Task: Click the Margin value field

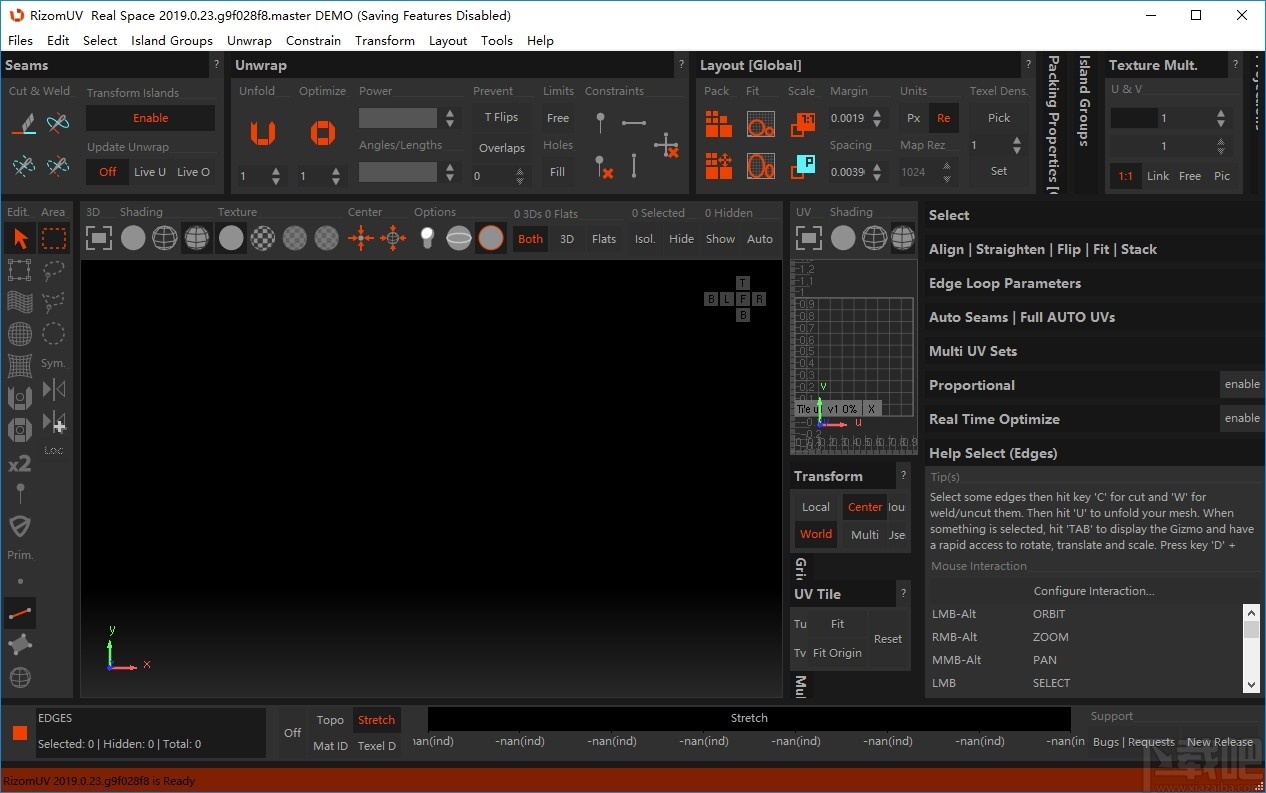Action: coord(848,118)
